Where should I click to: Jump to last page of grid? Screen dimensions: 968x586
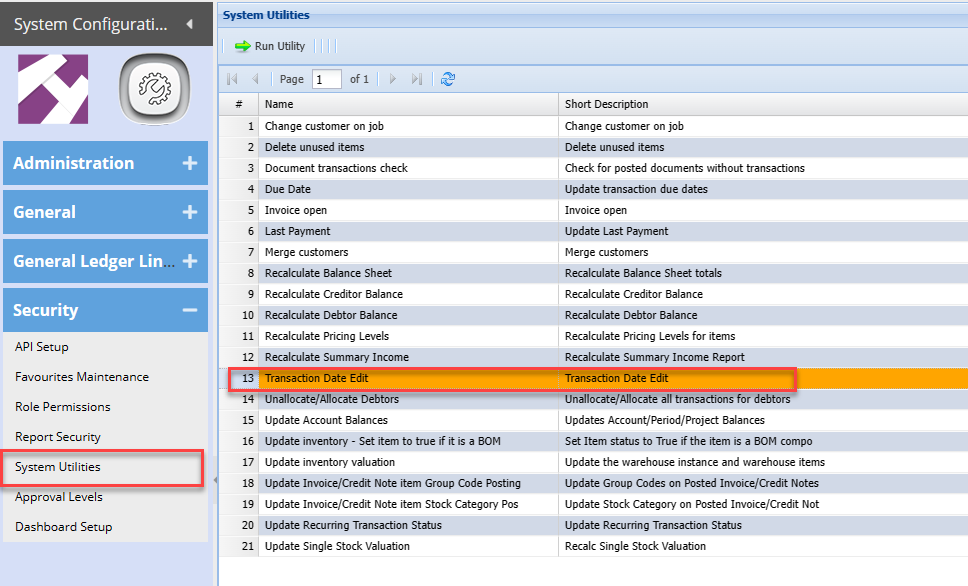417,79
